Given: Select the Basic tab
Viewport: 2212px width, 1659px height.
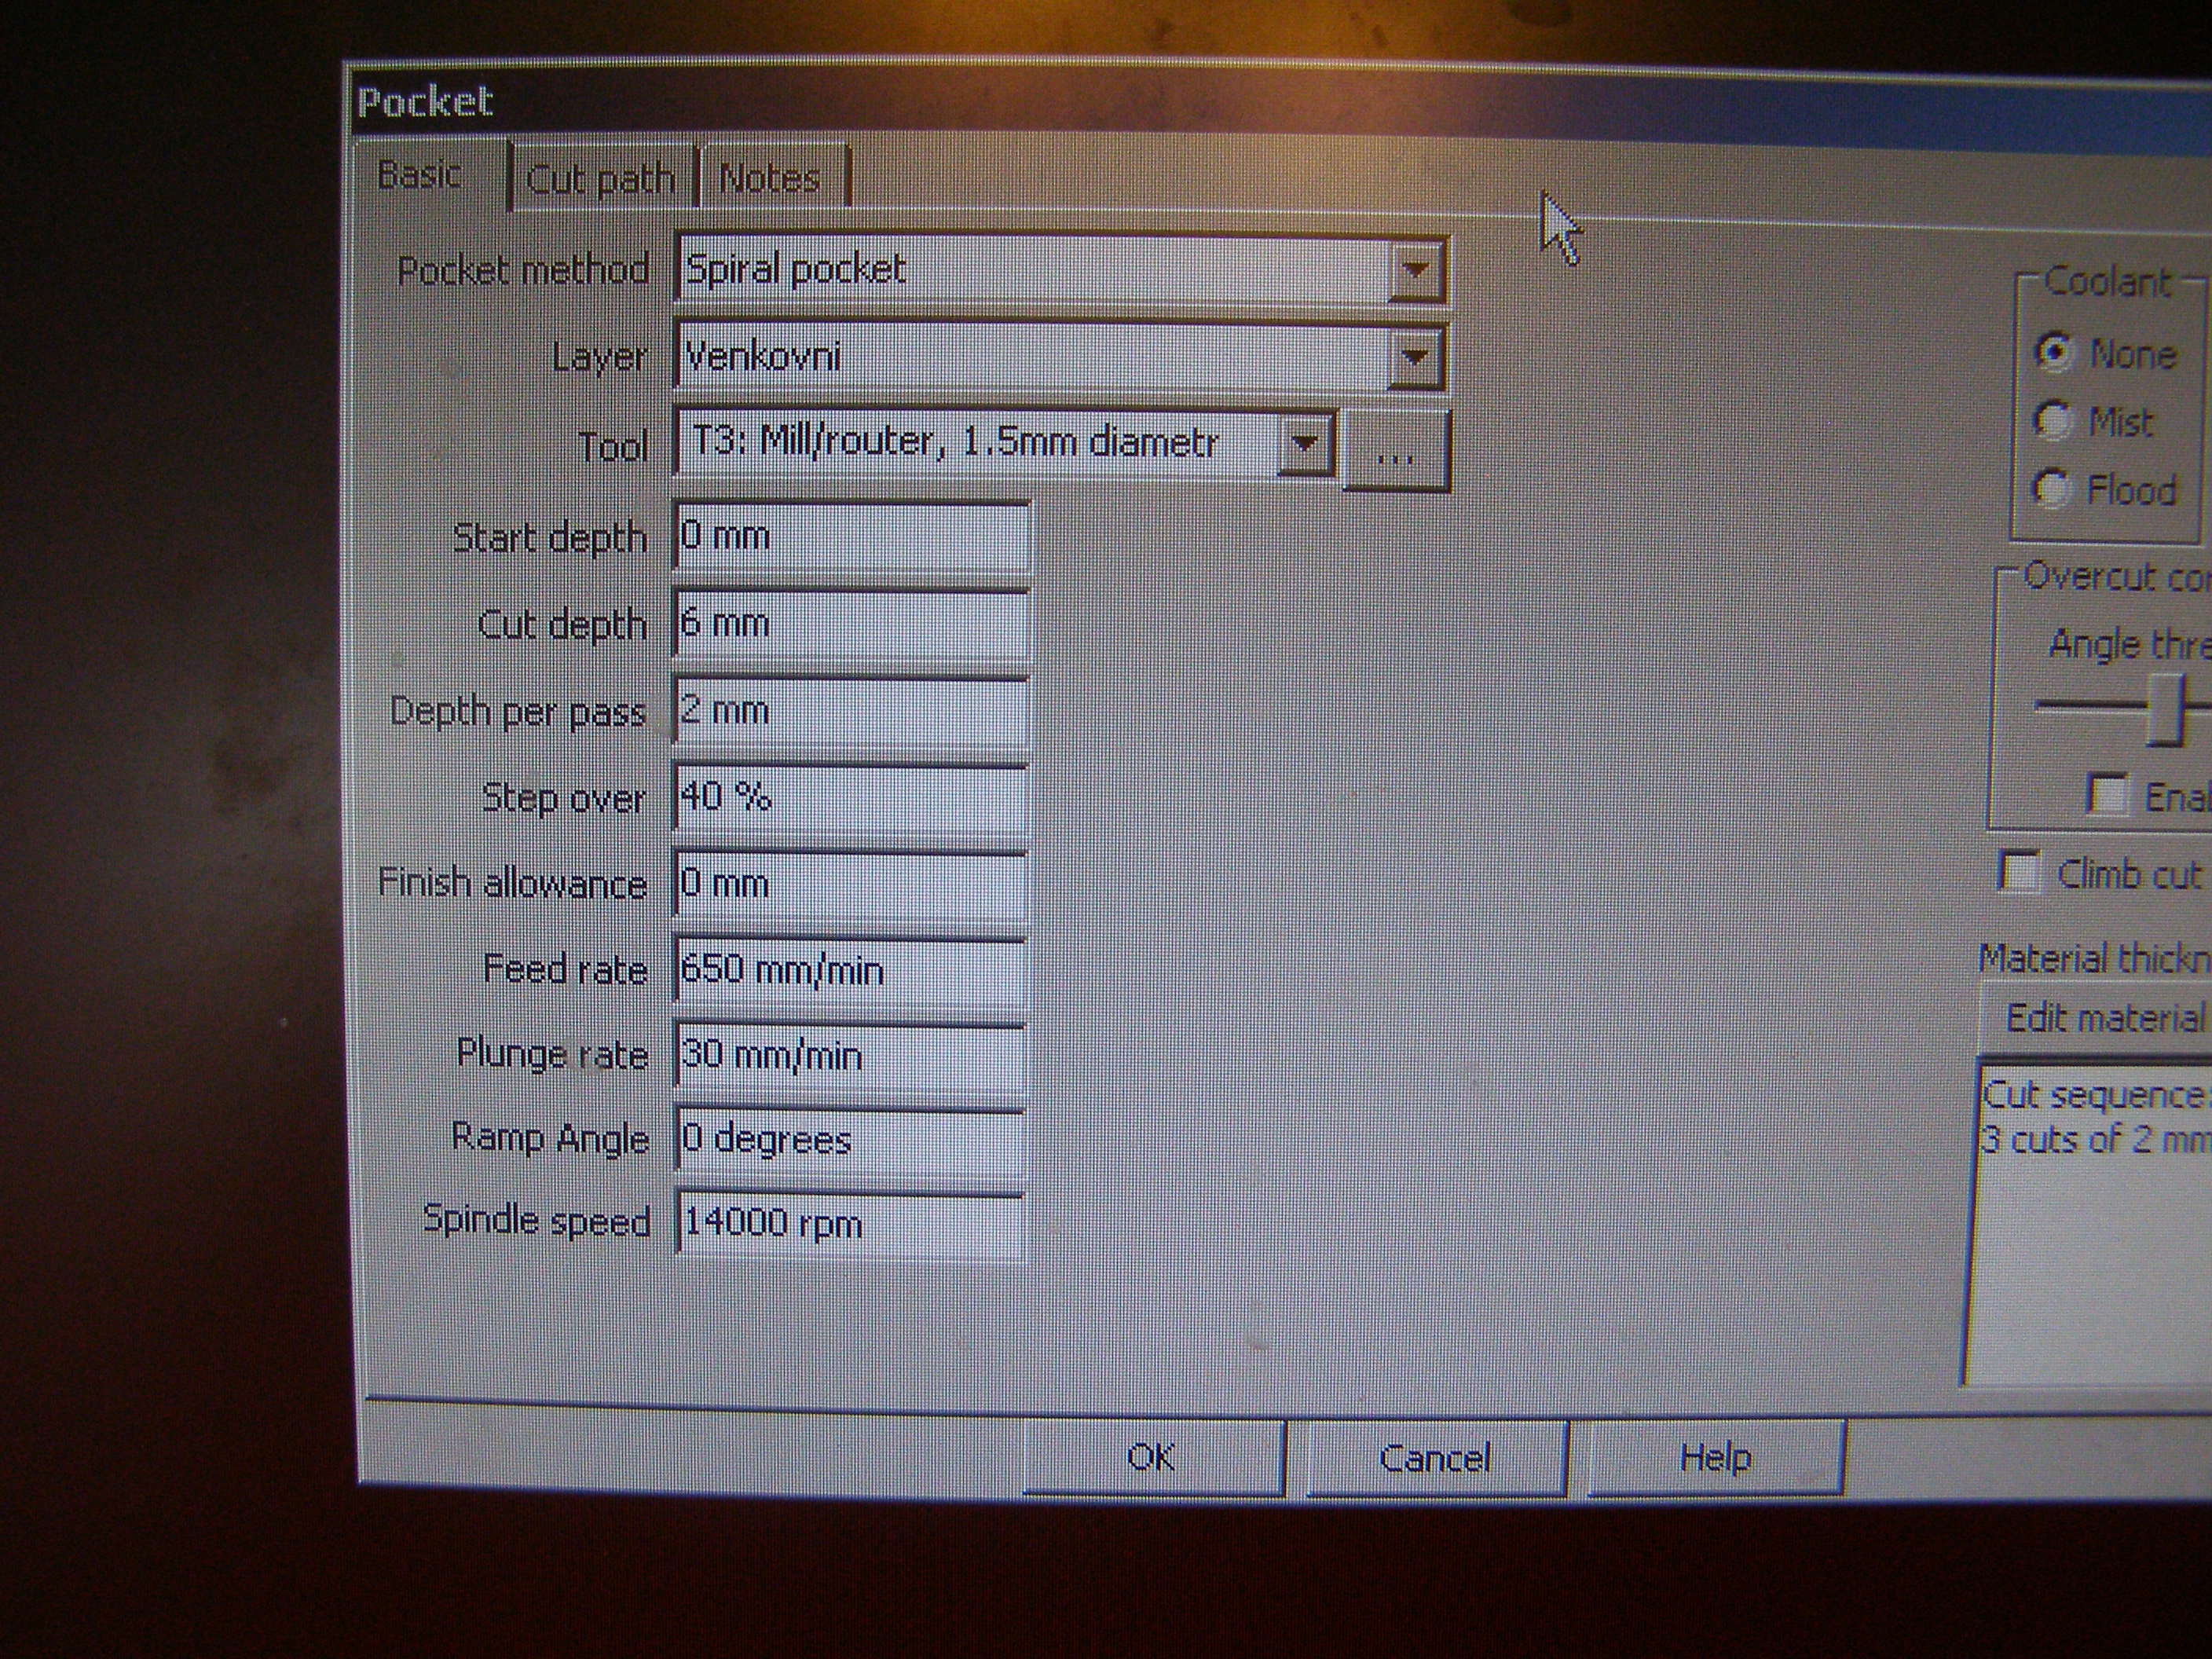Looking at the screenshot, I should tap(420, 176).
